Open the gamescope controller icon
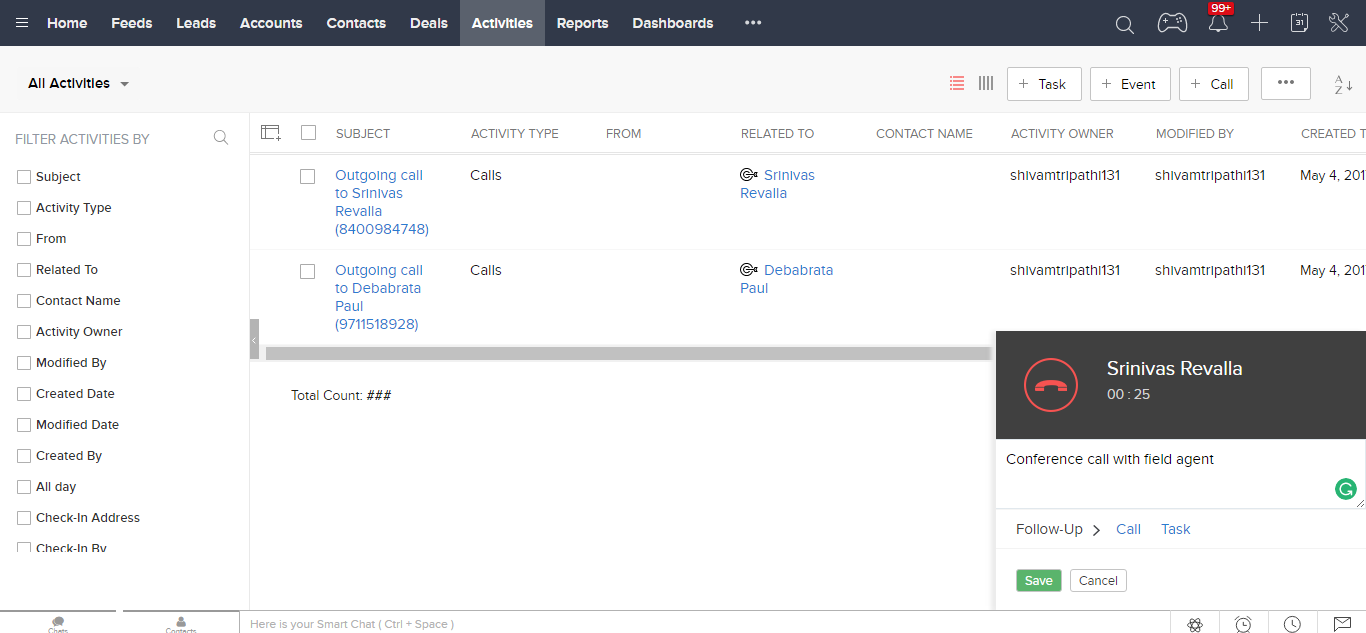The height and width of the screenshot is (633, 1366). point(1172,23)
